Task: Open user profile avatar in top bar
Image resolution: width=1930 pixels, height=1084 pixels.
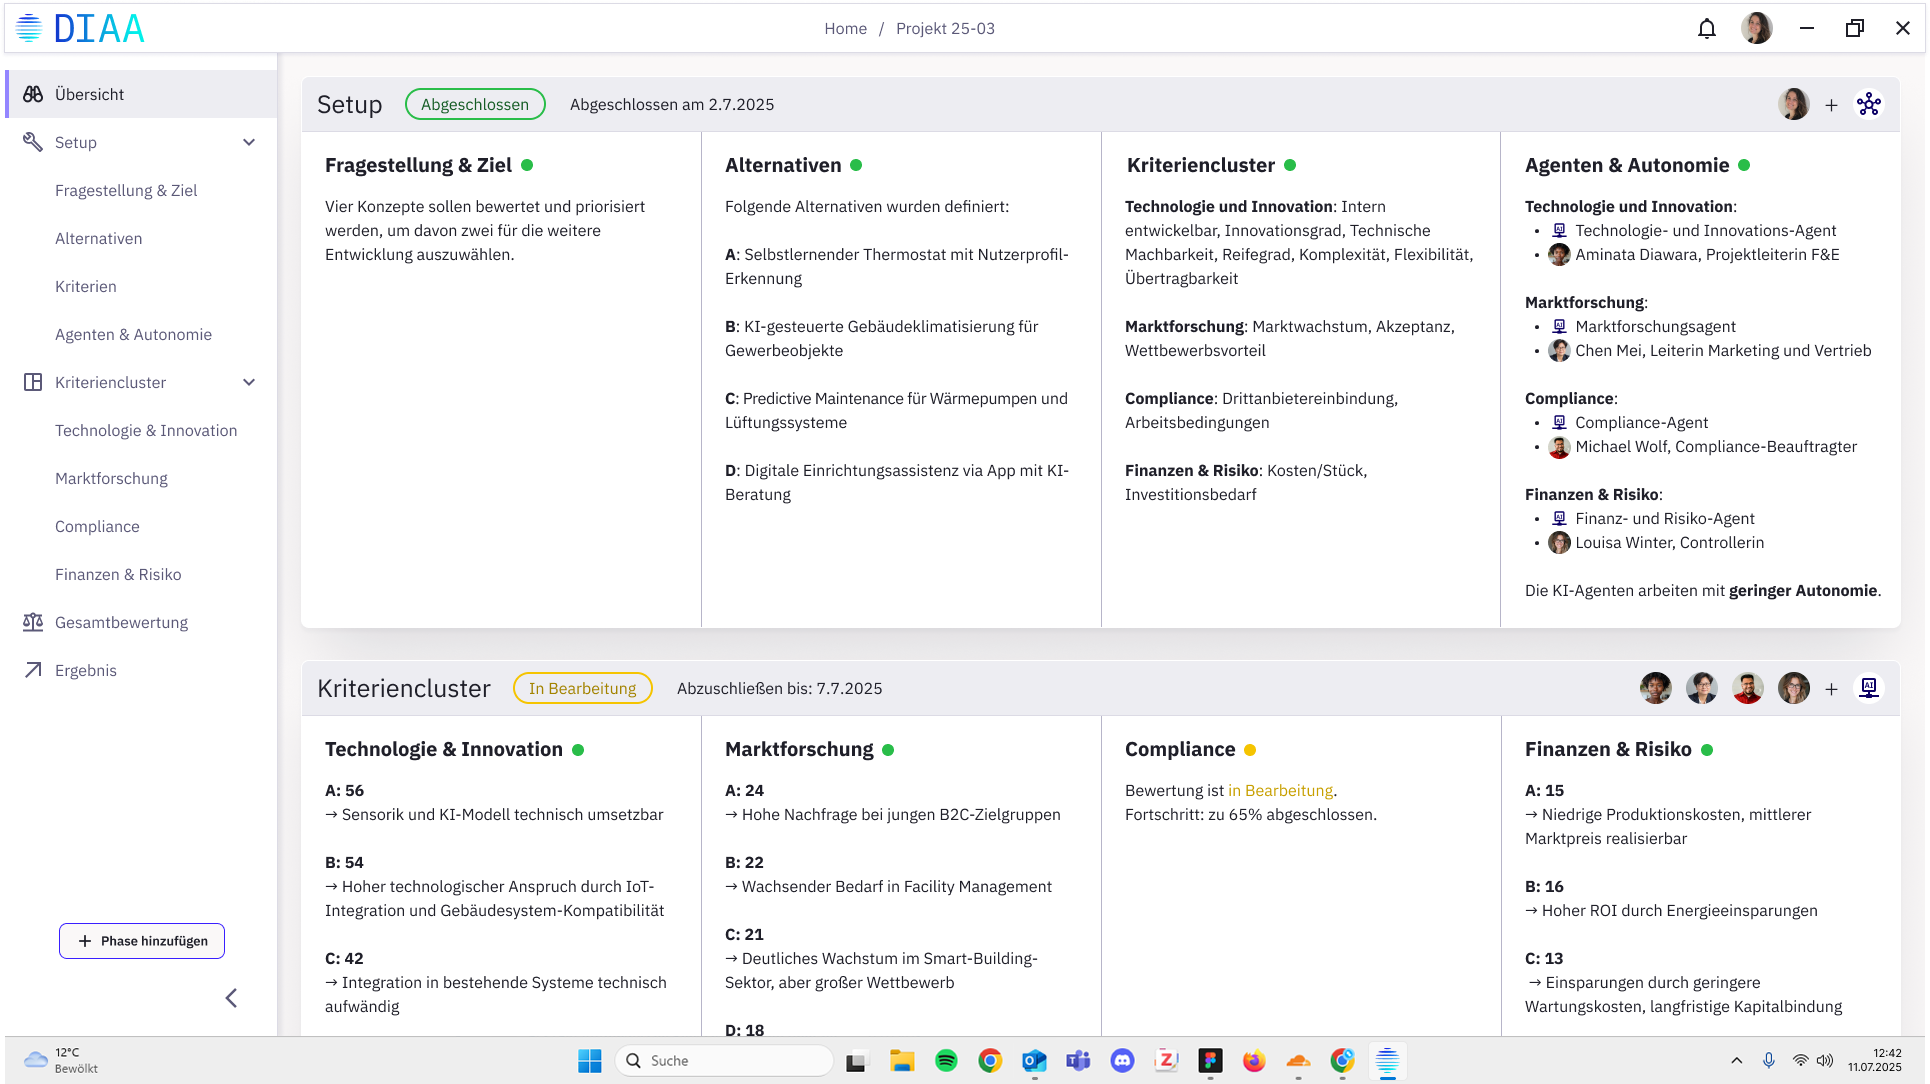Action: [1756, 28]
